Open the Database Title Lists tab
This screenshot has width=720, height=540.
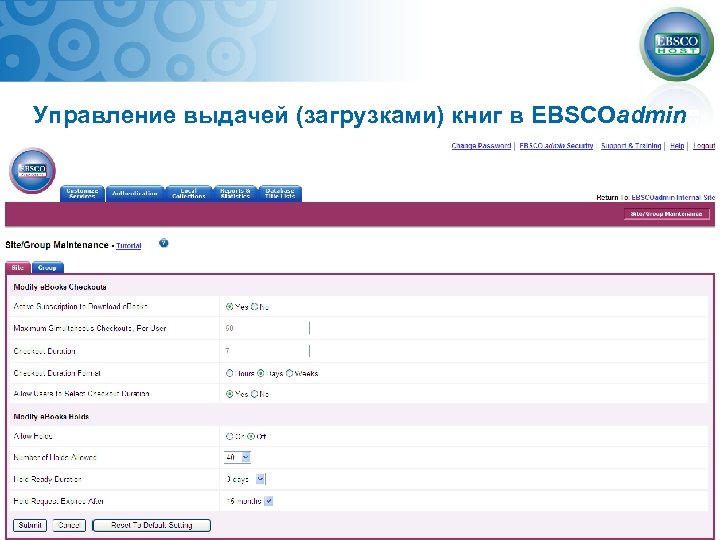coord(280,193)
